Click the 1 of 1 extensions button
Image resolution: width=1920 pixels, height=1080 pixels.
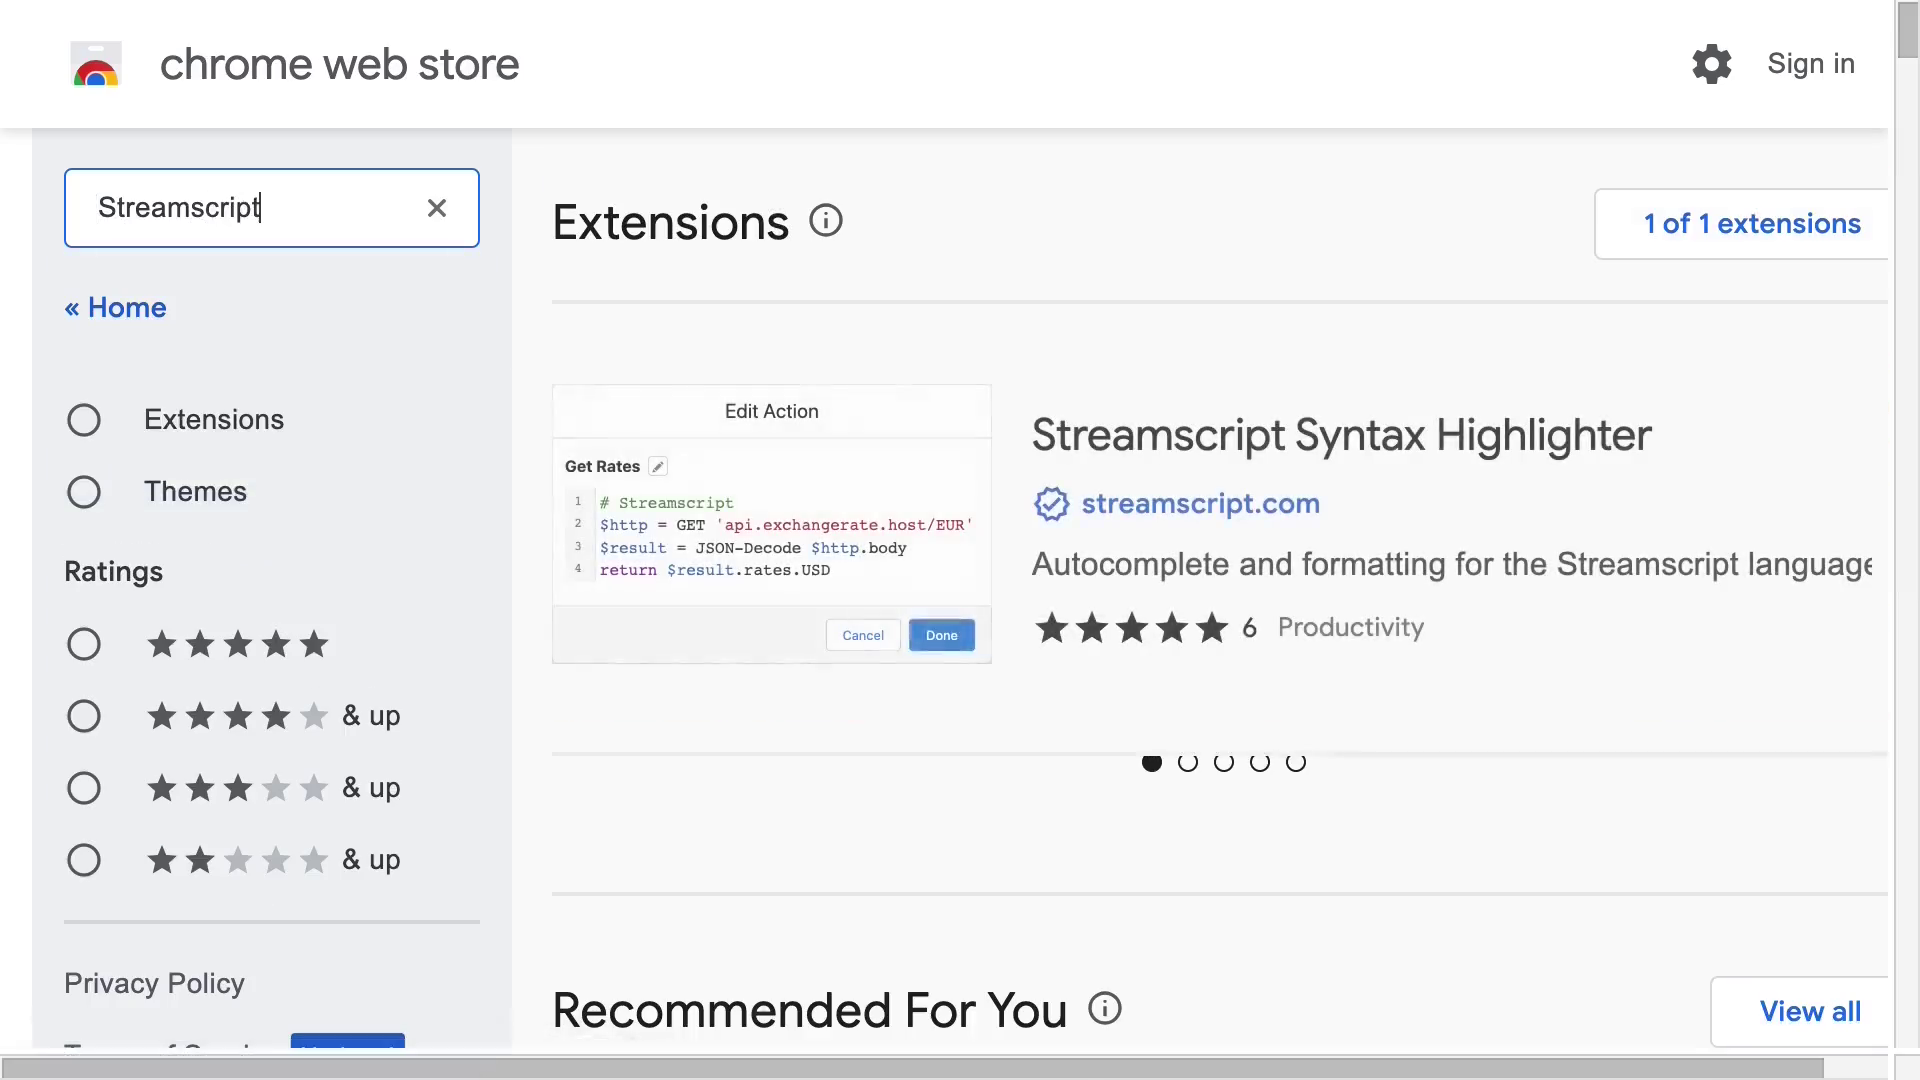point(1741,224)
